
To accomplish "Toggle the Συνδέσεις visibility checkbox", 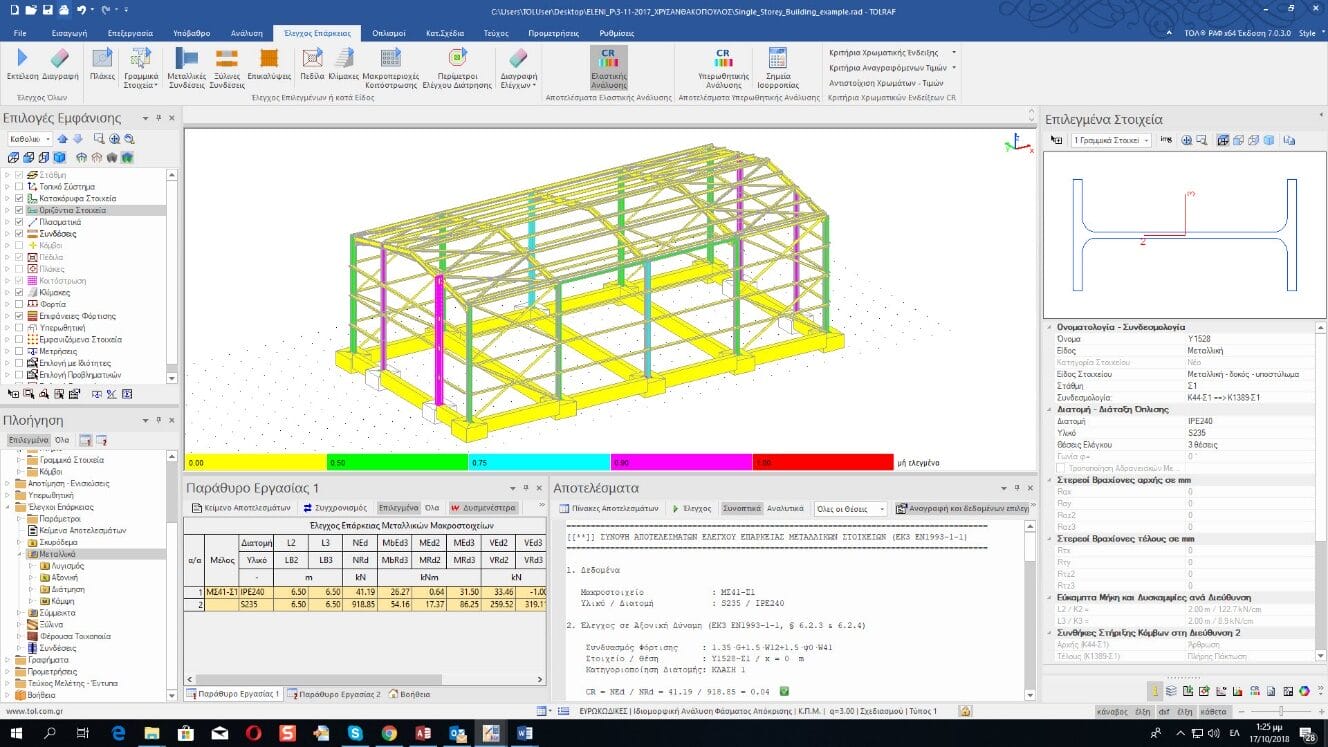I will 20,234.
